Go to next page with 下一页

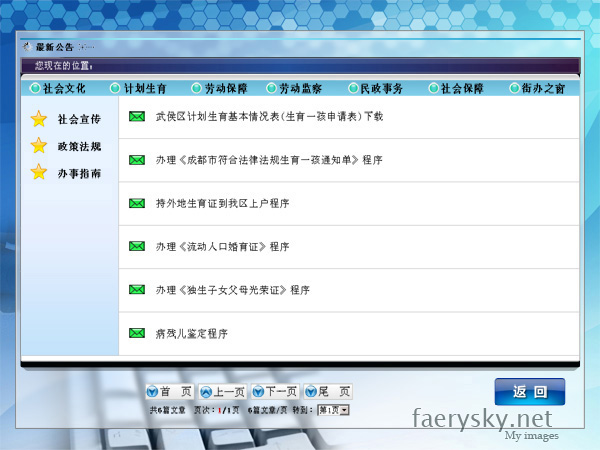[276, 392]
